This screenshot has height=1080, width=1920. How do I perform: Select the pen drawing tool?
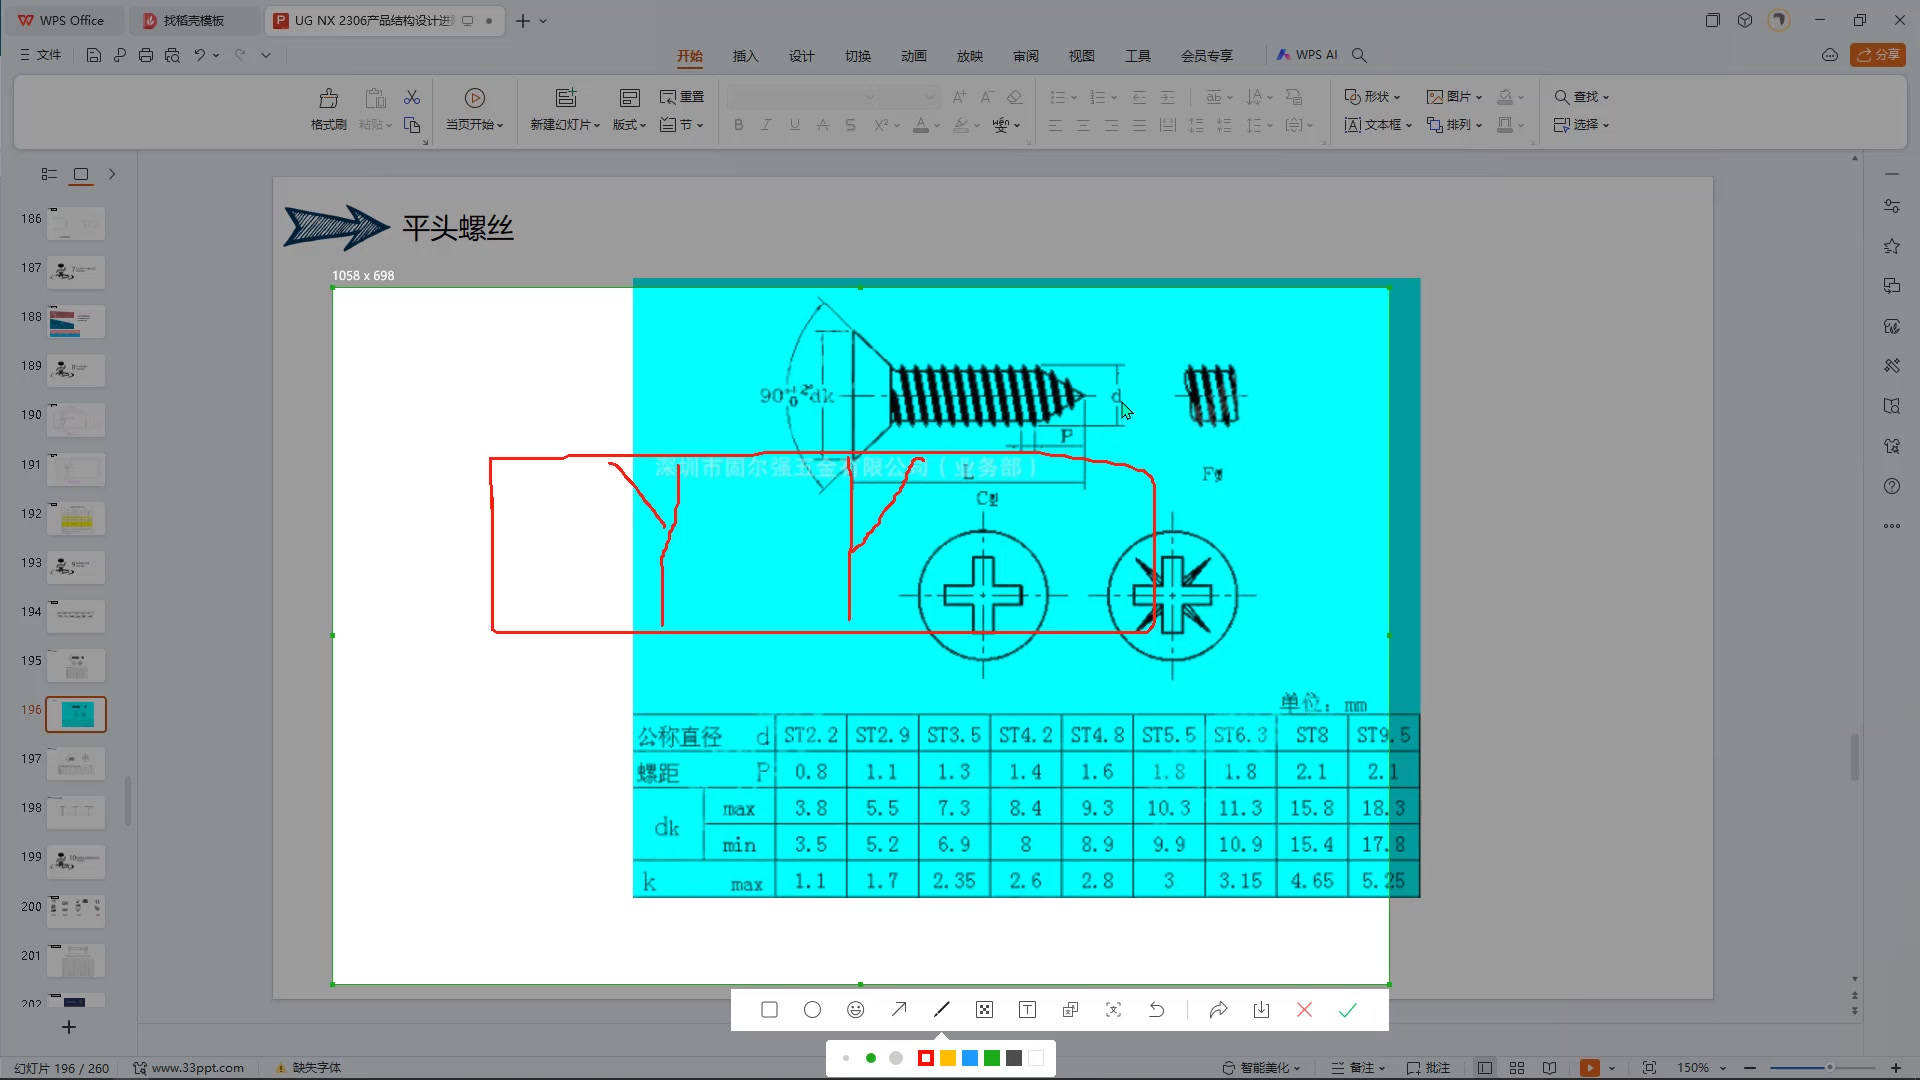(941, 1010)
